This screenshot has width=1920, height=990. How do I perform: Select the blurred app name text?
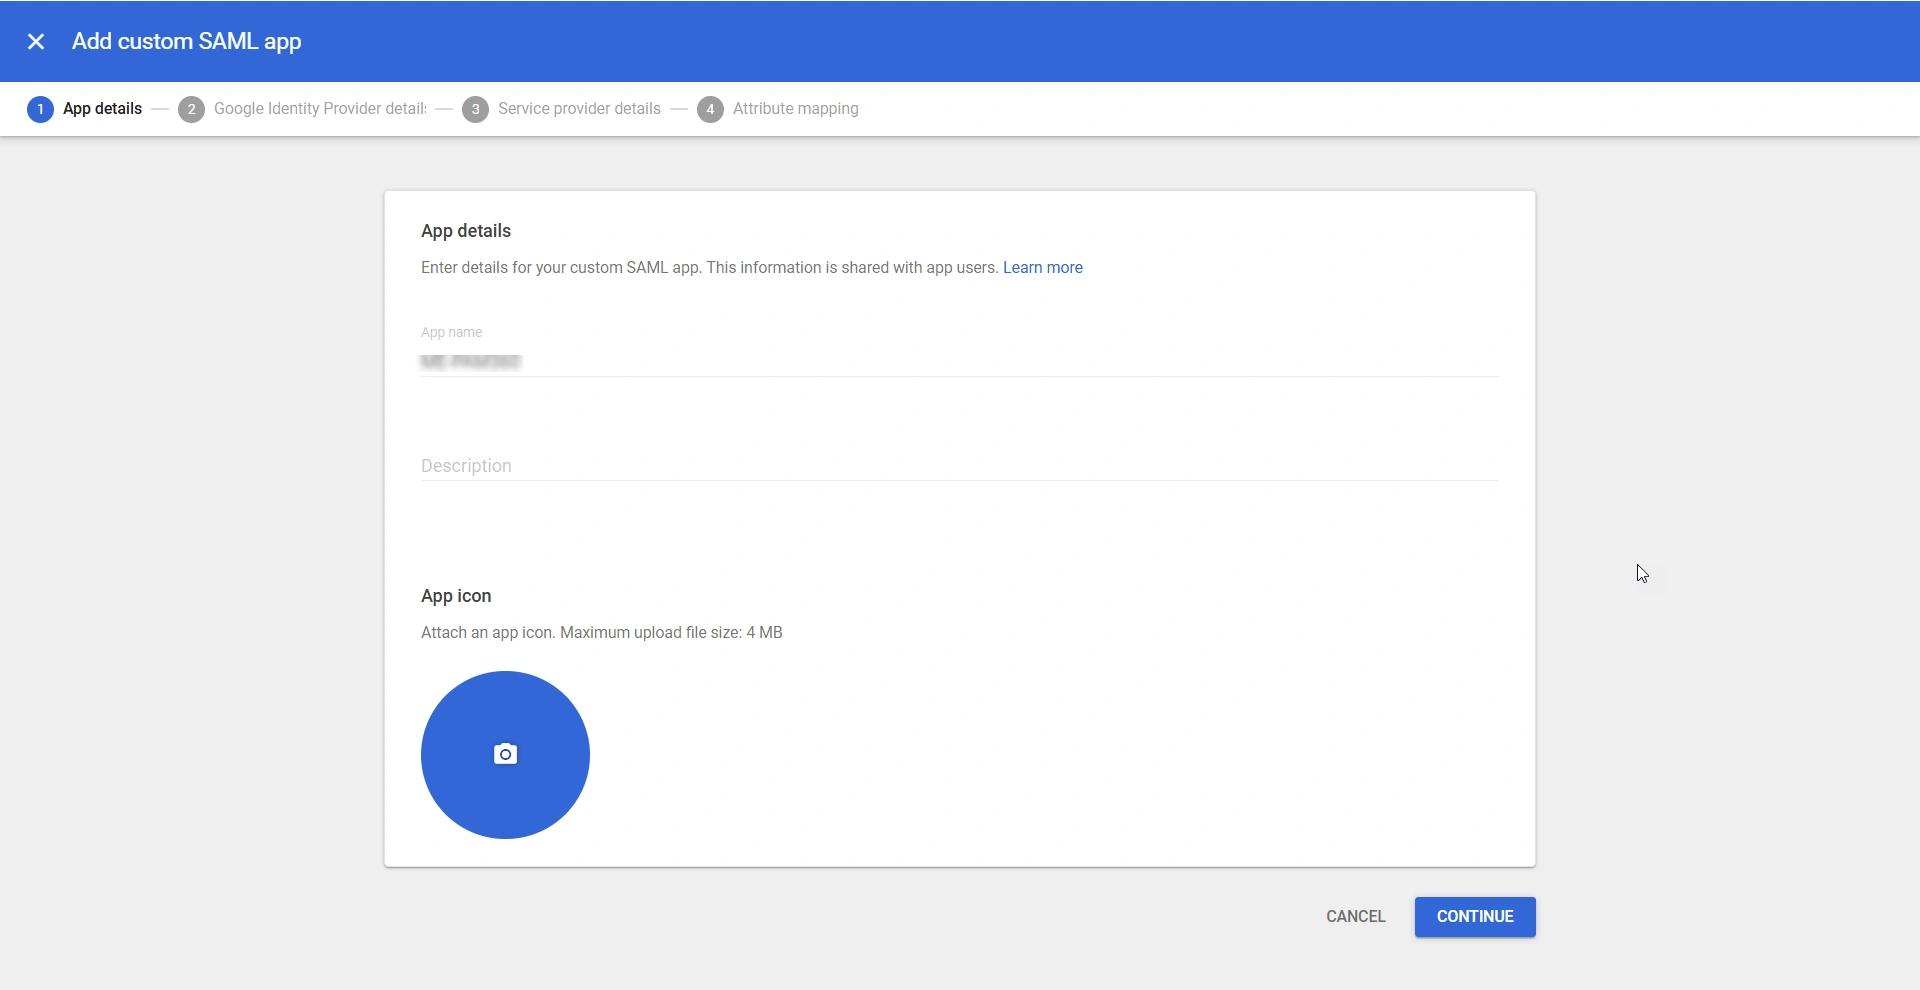point(470,362)
